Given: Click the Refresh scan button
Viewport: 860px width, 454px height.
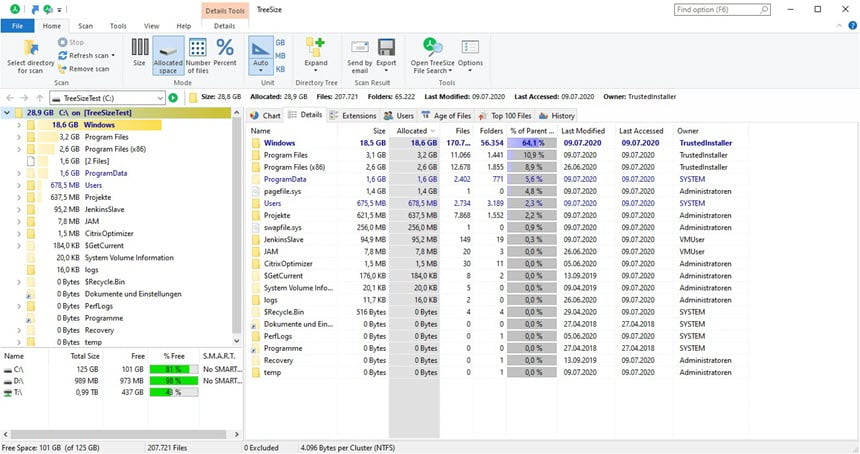Looking at the screenshot, I should click(x=87, y=55).
